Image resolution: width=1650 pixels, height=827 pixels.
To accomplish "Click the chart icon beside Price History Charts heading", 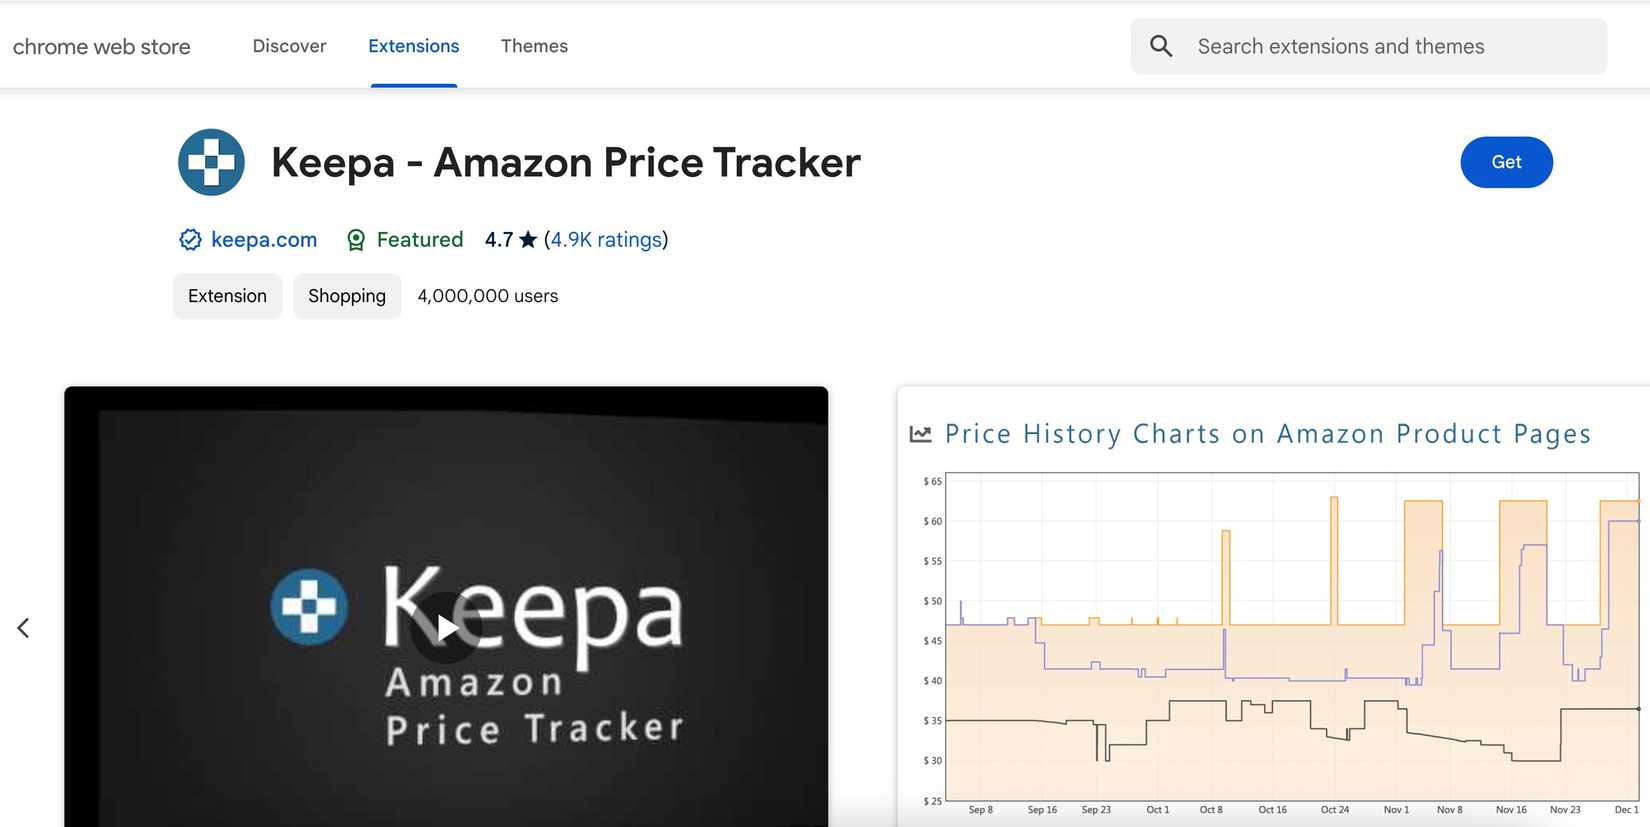I will pos(921,433).
